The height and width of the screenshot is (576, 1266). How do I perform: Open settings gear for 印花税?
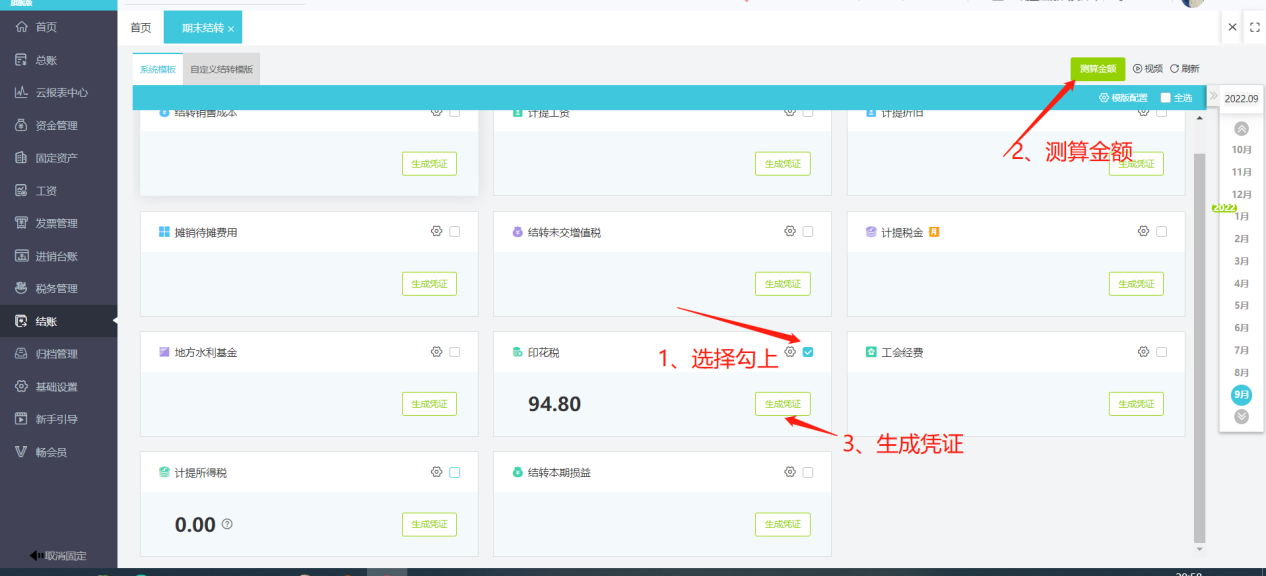point(790,352)
